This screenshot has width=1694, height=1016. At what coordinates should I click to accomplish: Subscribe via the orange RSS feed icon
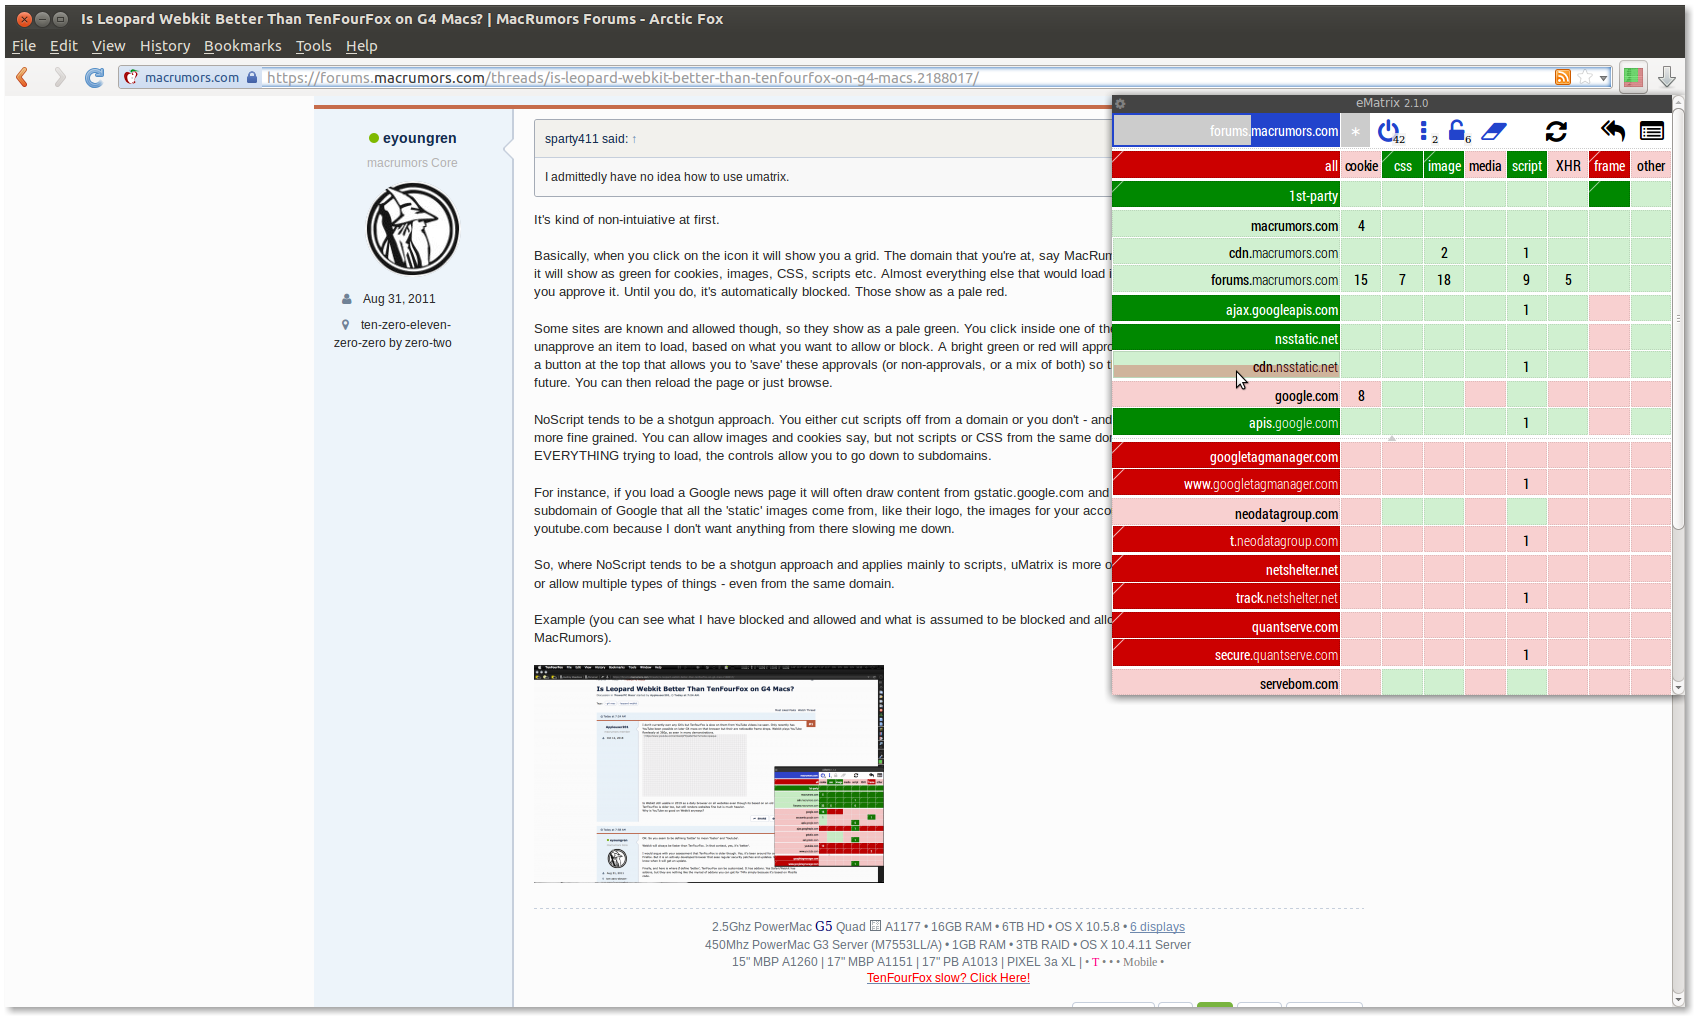[1562, 77]
